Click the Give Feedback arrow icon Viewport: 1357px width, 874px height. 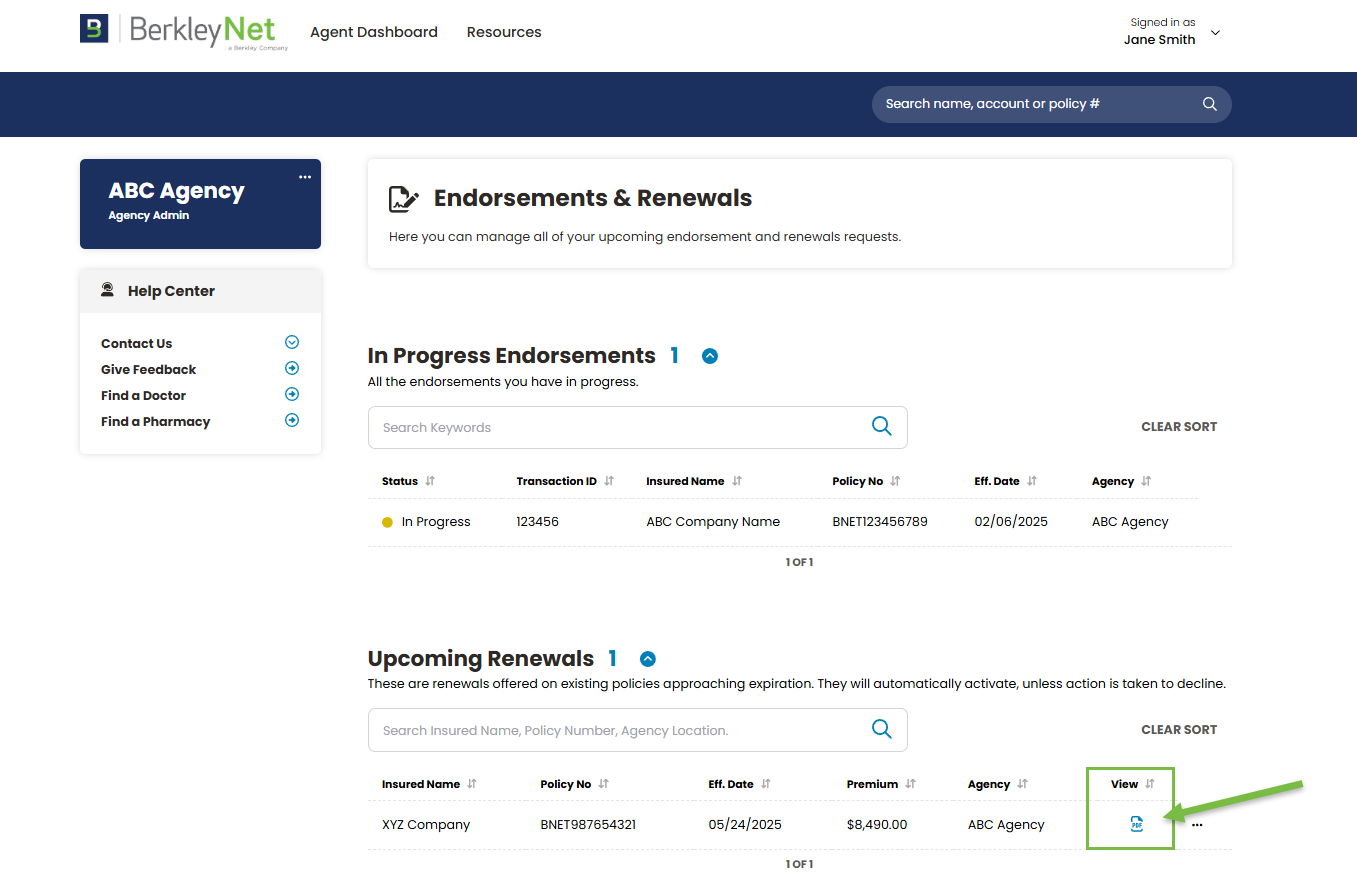292,368
